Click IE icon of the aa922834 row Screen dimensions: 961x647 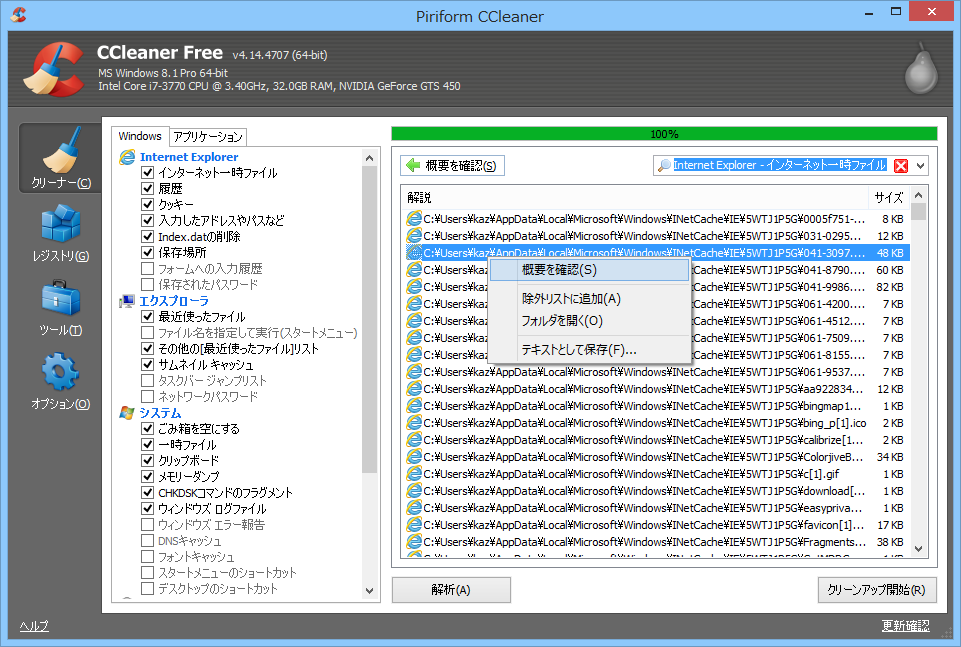tap(414, 389)
